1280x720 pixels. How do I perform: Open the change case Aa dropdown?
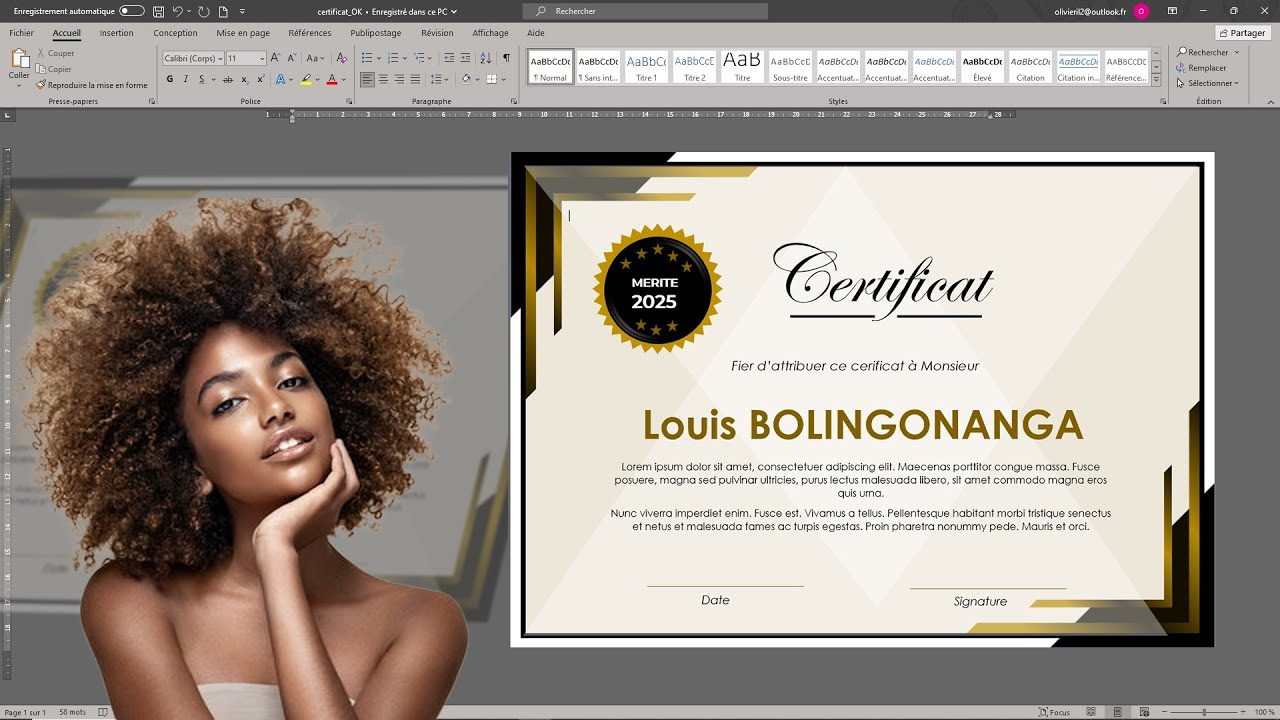[315, 58]
